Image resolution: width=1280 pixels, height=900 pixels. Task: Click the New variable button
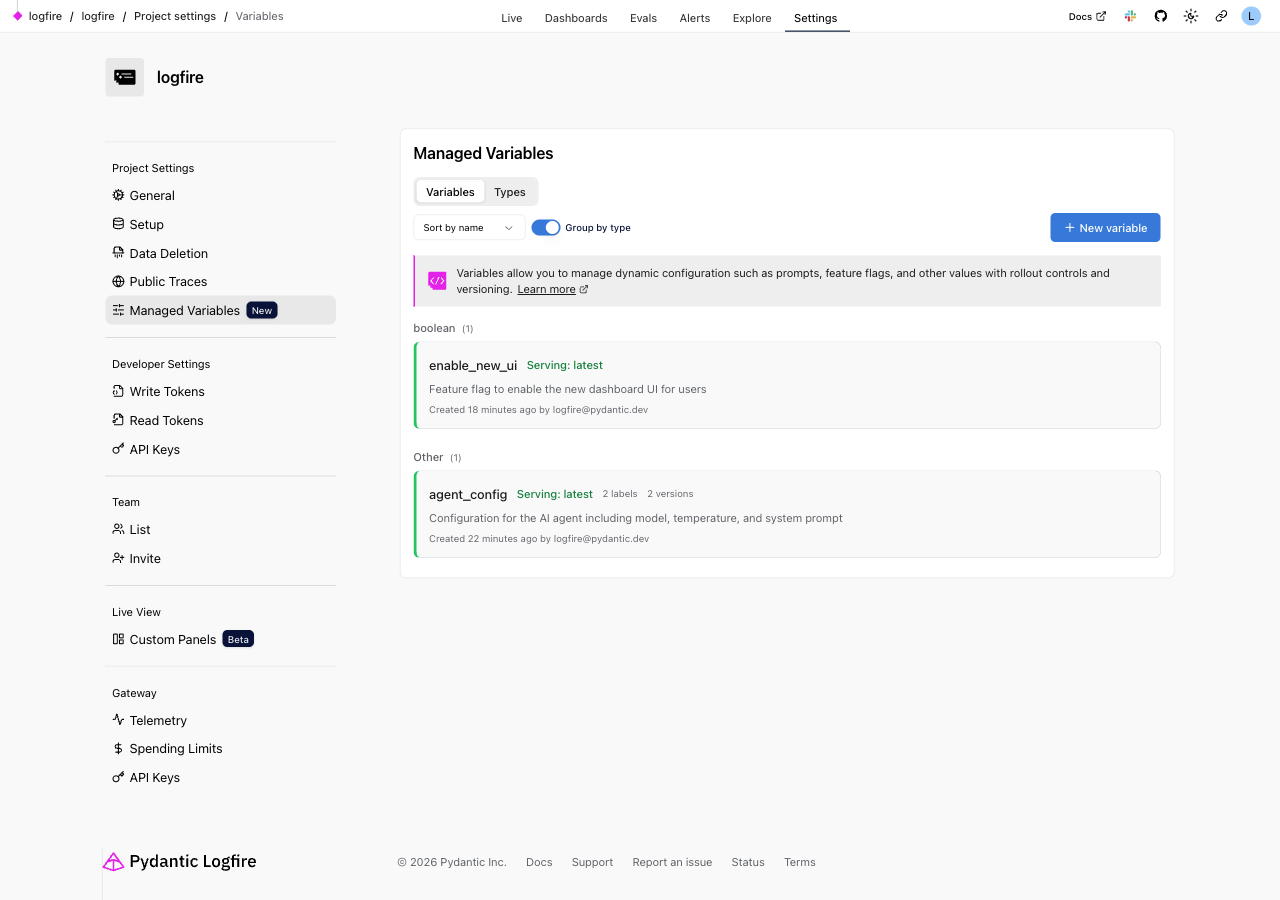pyautogui.click(x=1105, y=228)
